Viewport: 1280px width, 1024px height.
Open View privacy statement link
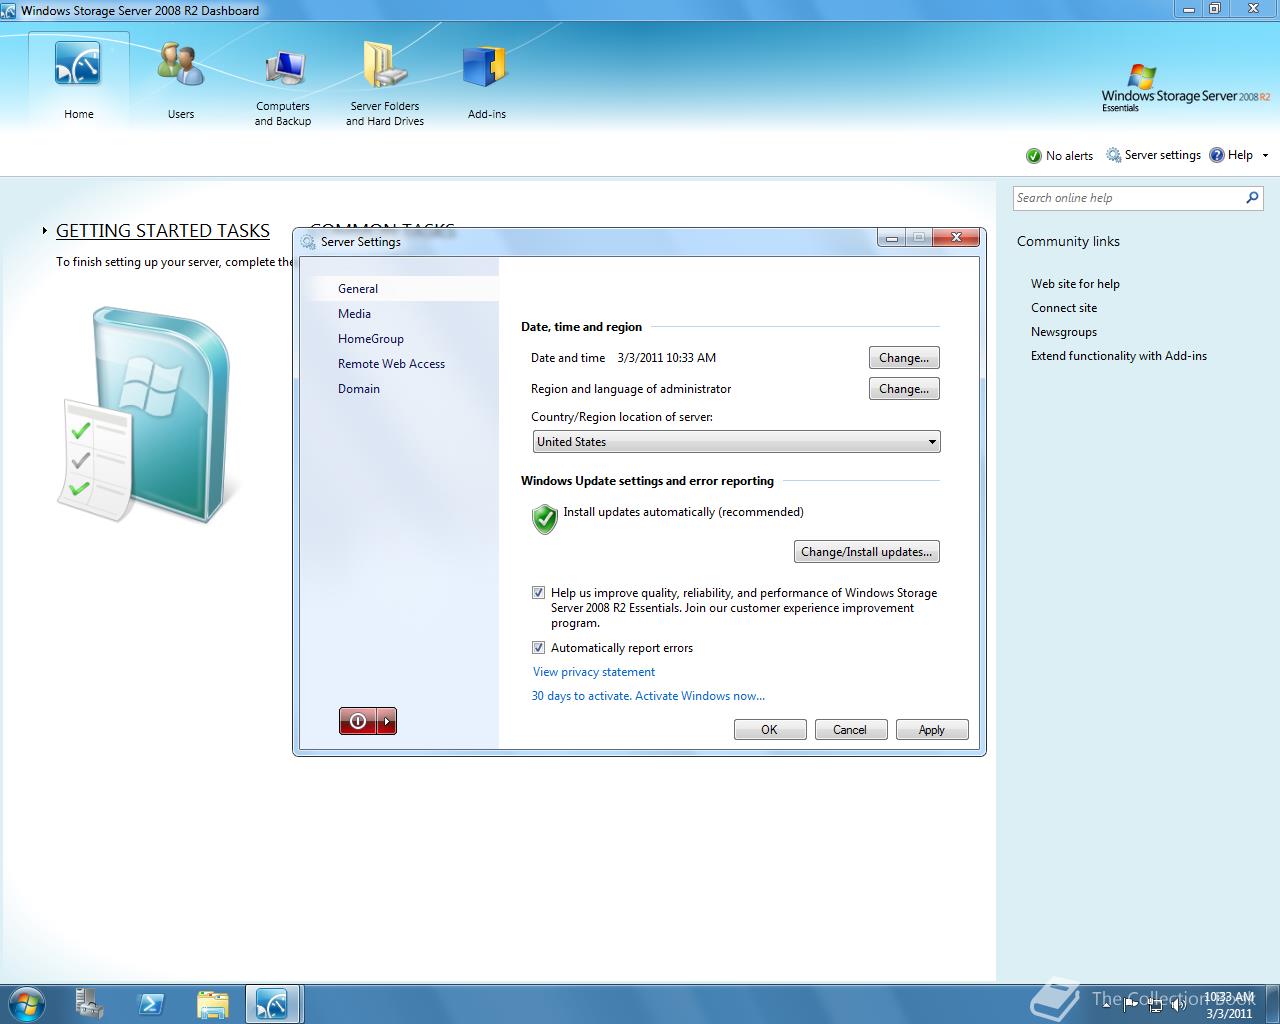coord(594,672)
